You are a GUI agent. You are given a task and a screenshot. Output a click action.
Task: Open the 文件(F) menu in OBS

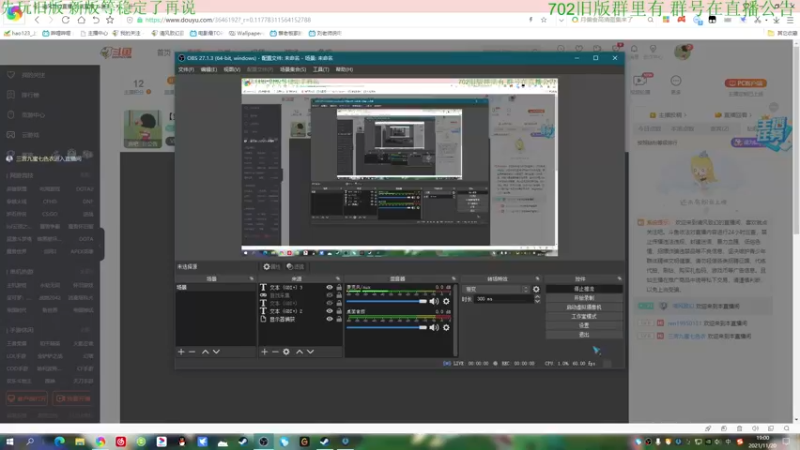coord(186,69)
